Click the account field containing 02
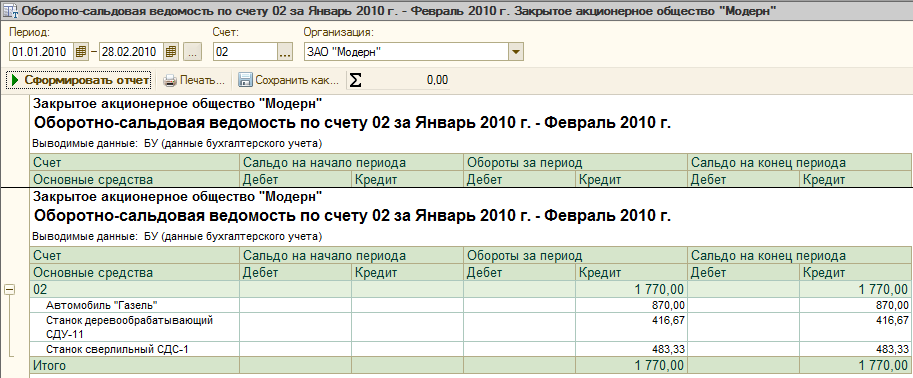 click(245, 52)
